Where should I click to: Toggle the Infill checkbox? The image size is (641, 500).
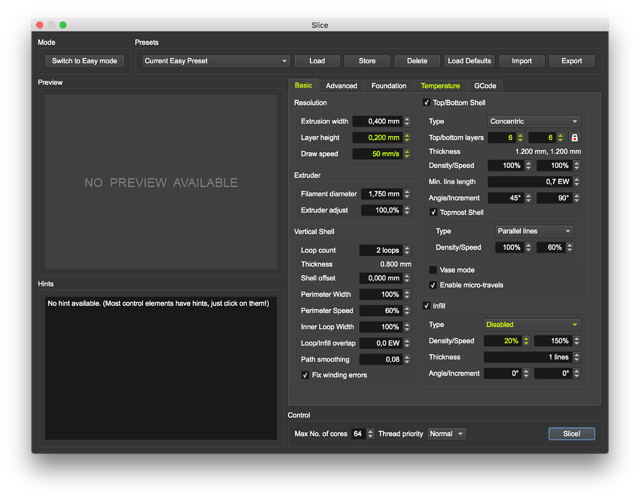tap(426, 306)
